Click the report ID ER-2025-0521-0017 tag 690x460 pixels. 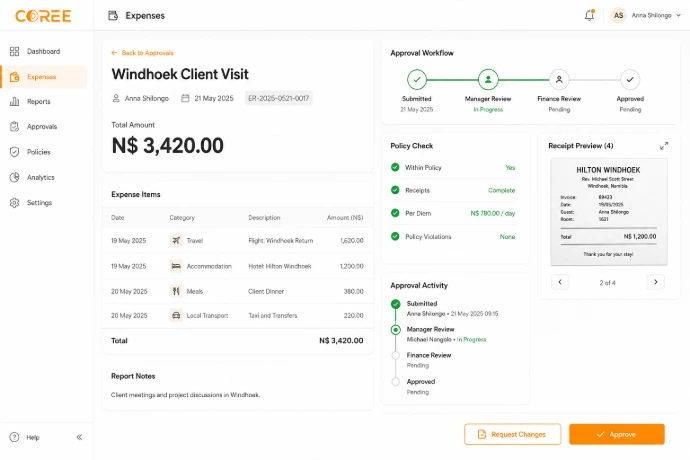[x=279, y=98]
